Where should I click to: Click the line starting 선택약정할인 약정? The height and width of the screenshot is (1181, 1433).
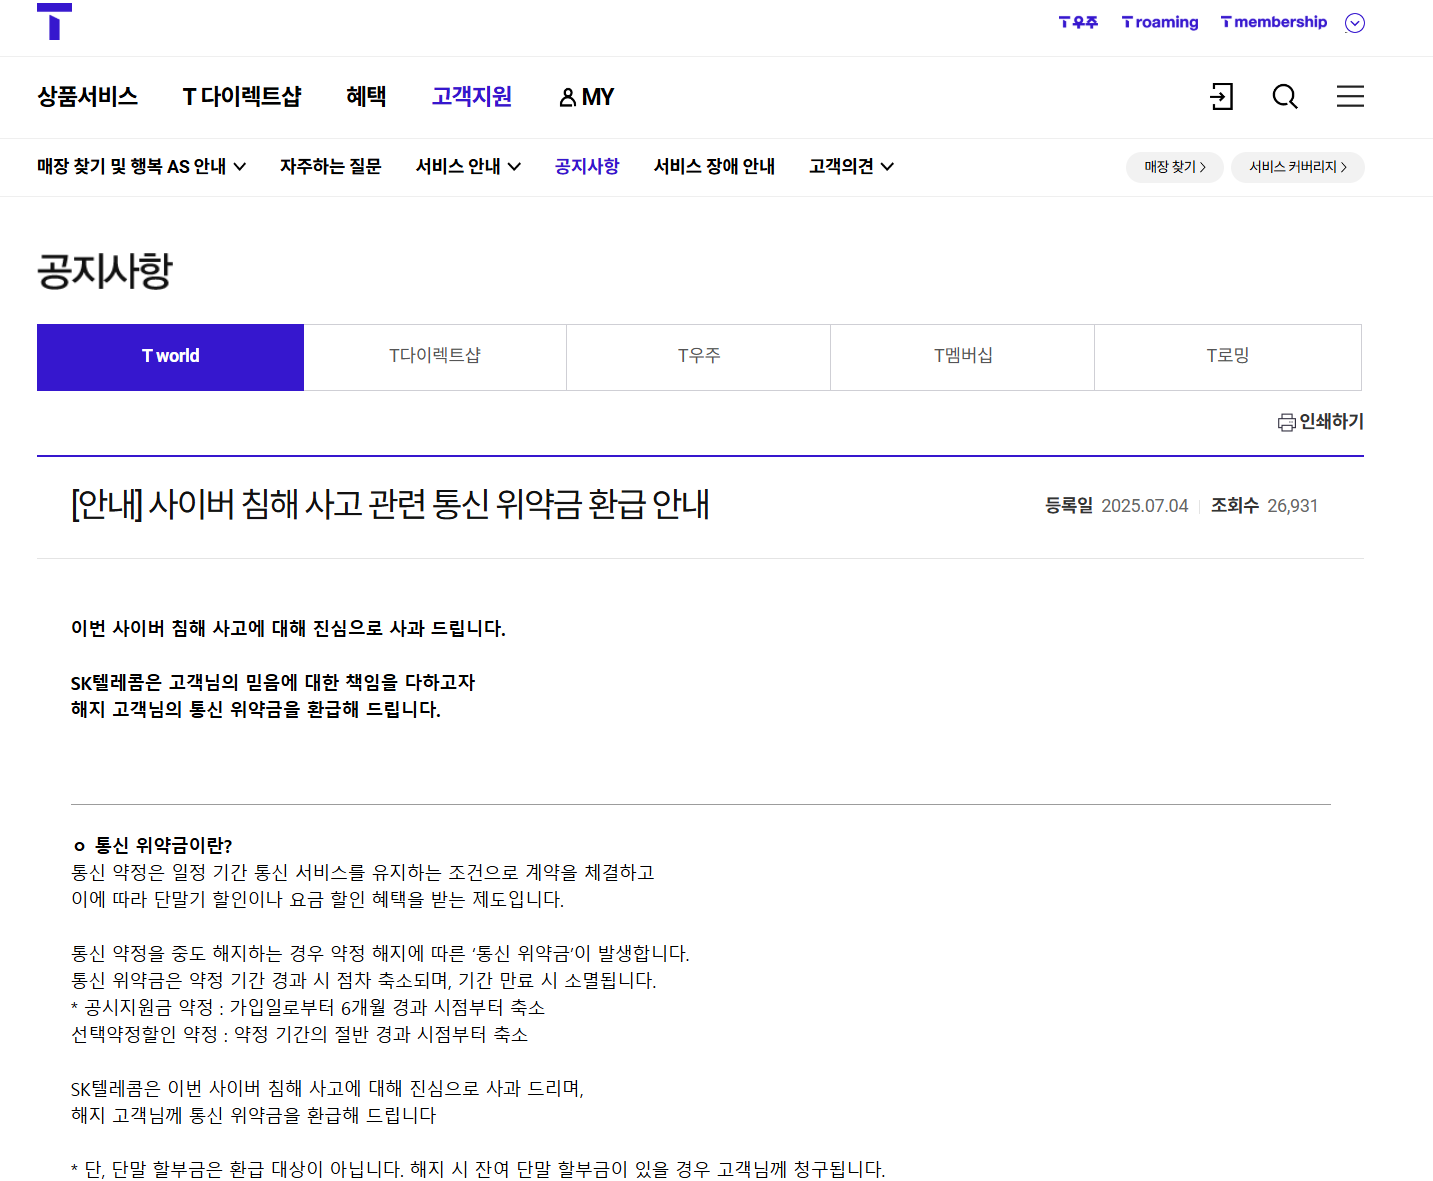(x=299, y=1034)
